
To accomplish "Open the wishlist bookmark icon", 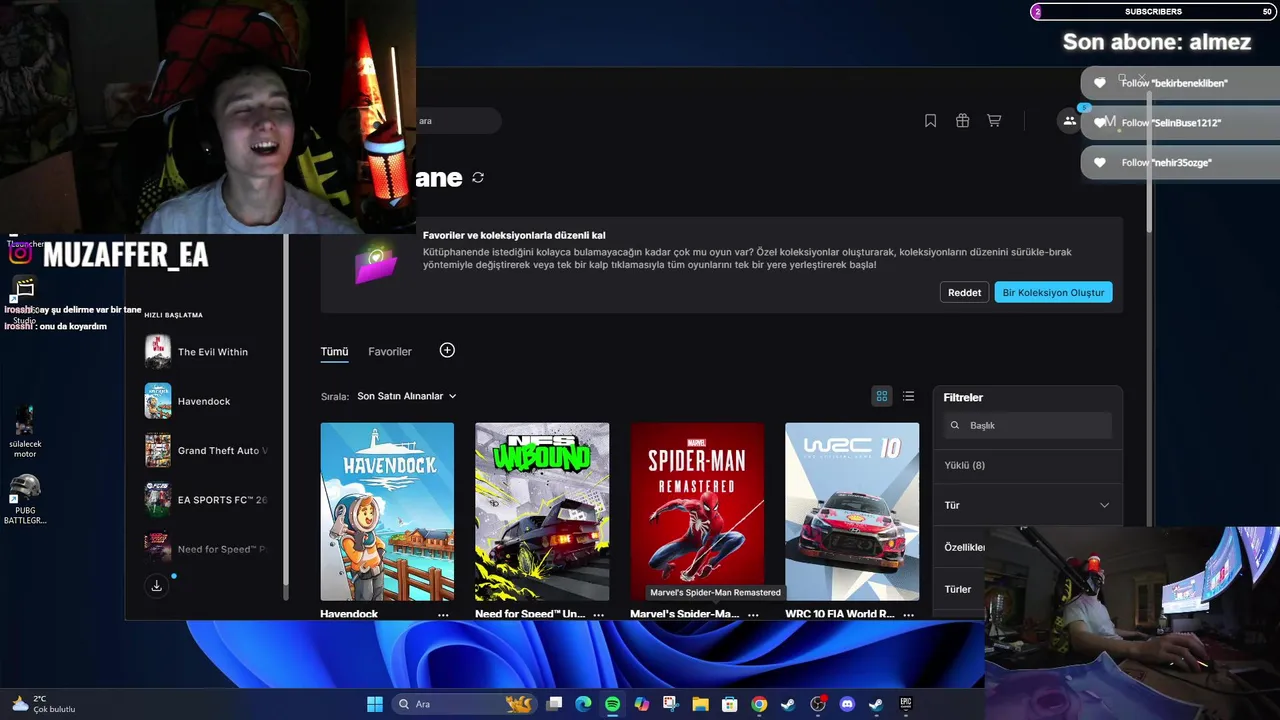I will (930, 121).
